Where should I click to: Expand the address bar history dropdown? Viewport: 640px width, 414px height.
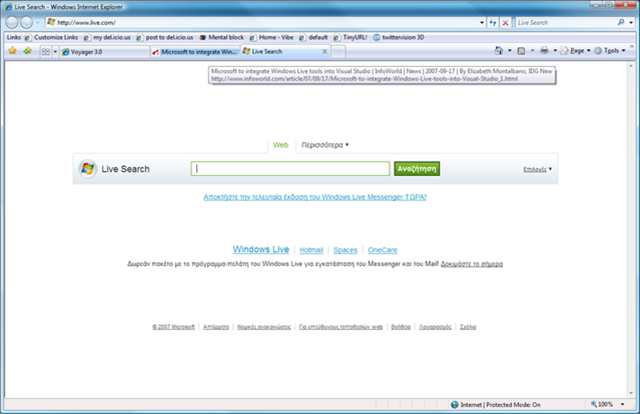(482, 23)
